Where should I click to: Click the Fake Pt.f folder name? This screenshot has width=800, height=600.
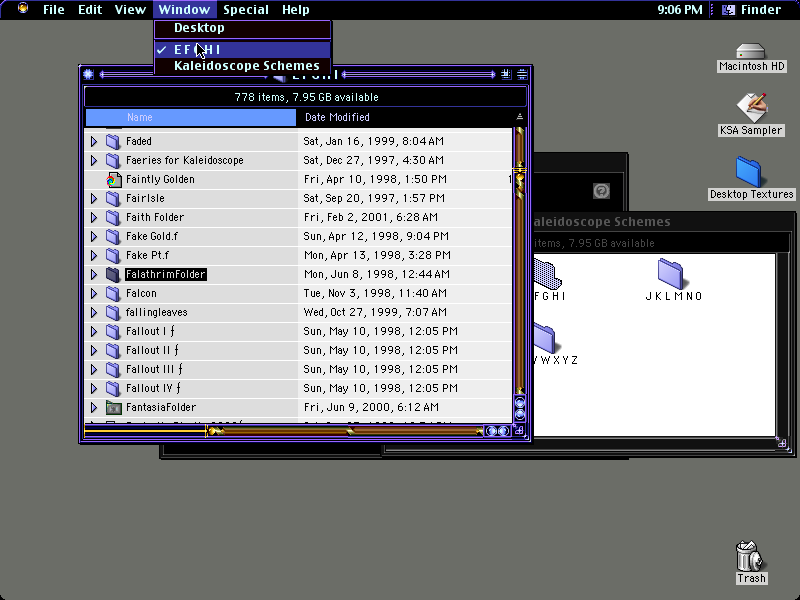tap(147, 255)
